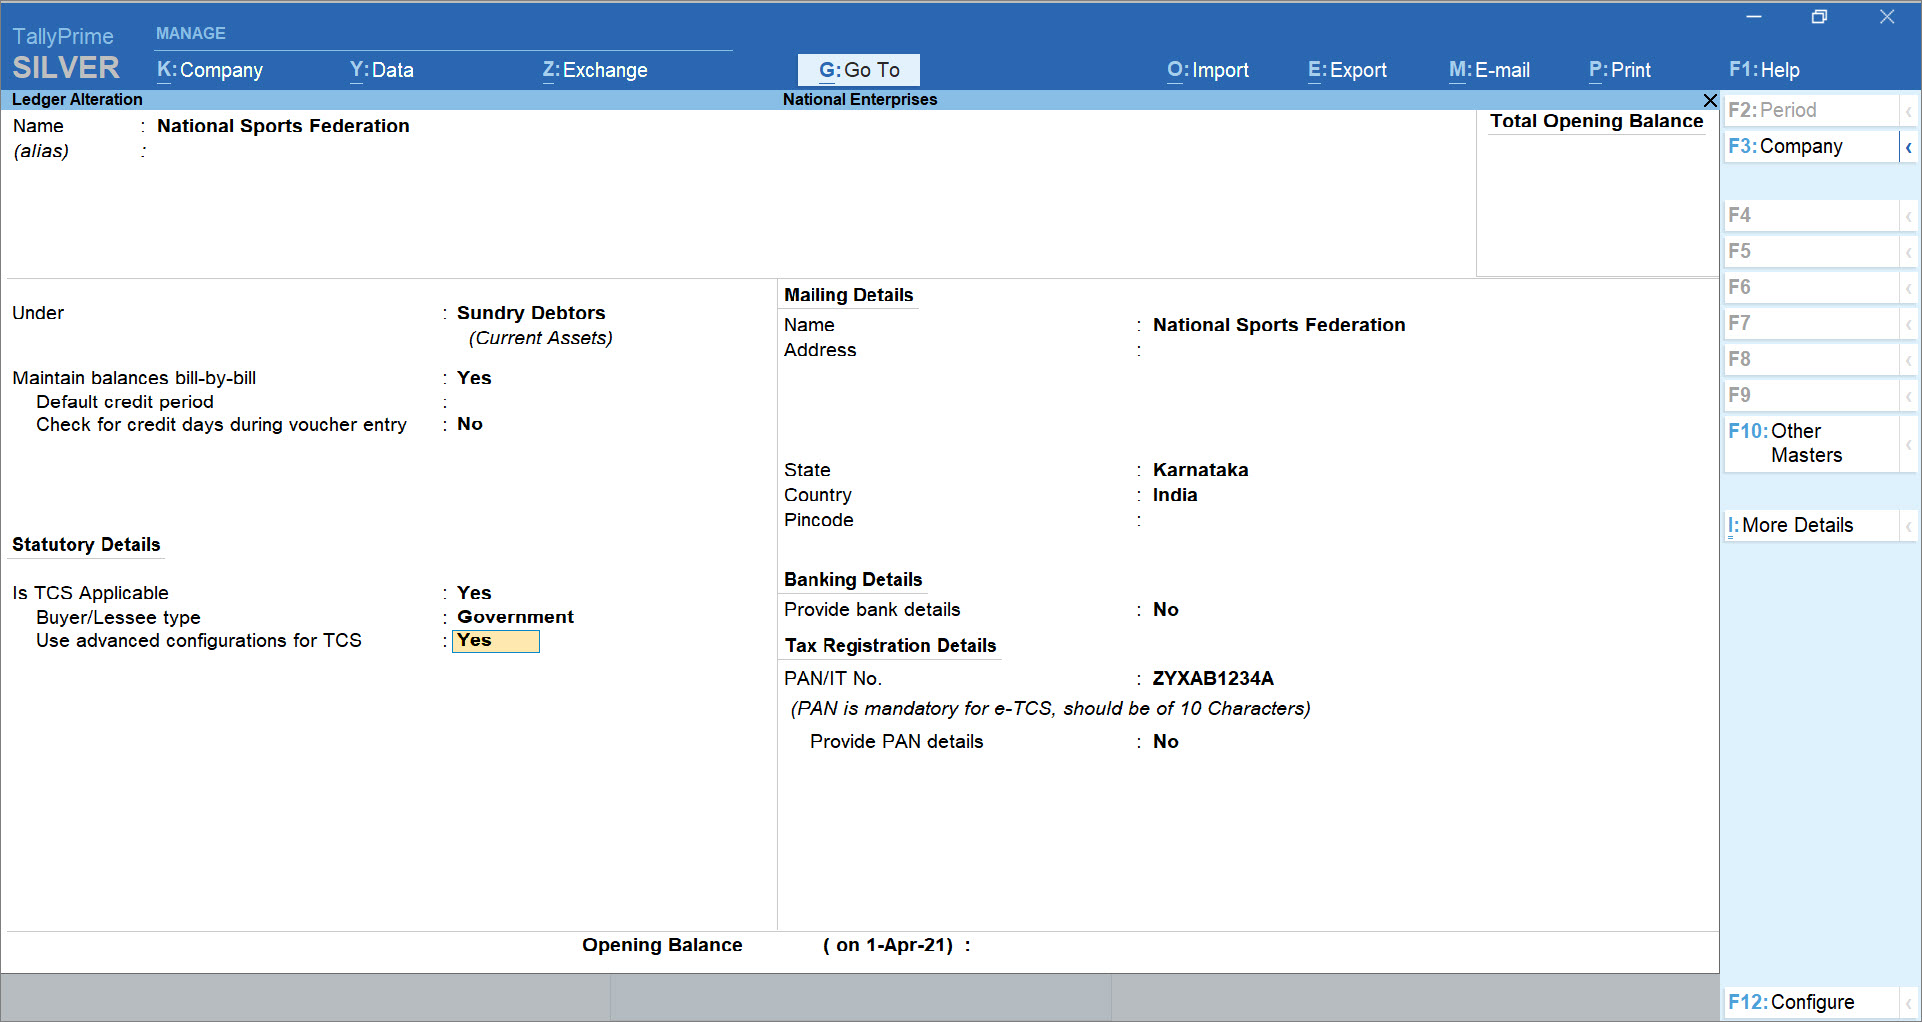This screenshot has height=1022, width=1922.
Task: Select the Under group Sundry Debtors
Action: pyautogui.click(x=531, y=313)
